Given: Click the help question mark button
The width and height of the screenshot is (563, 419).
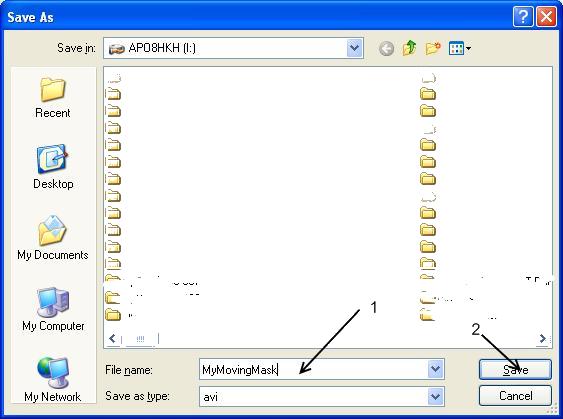Looking at the screenshot, I should [x=523, y=17].
